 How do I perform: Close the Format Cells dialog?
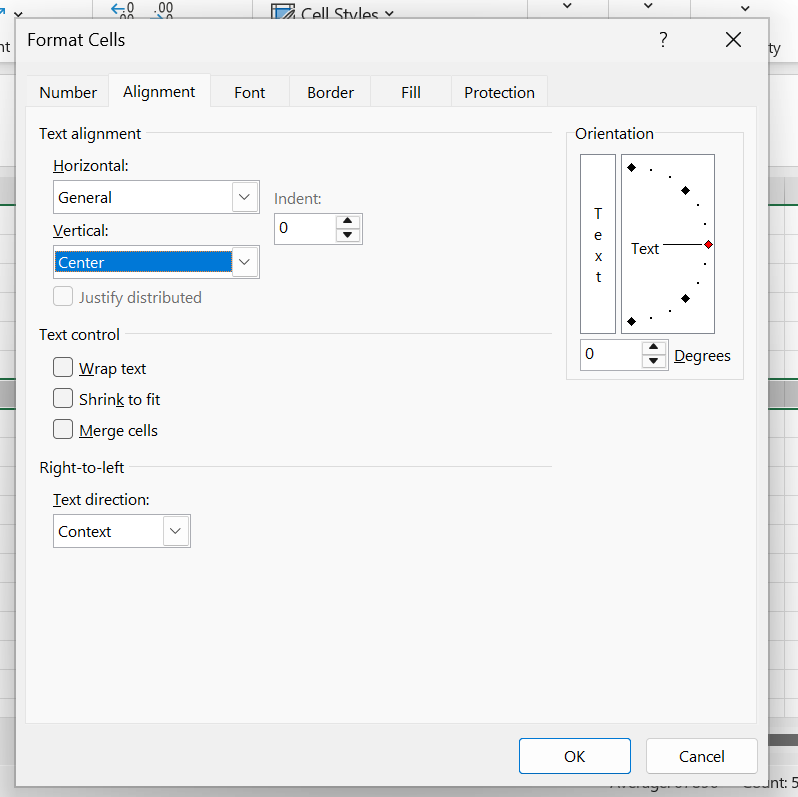point(733,40)
